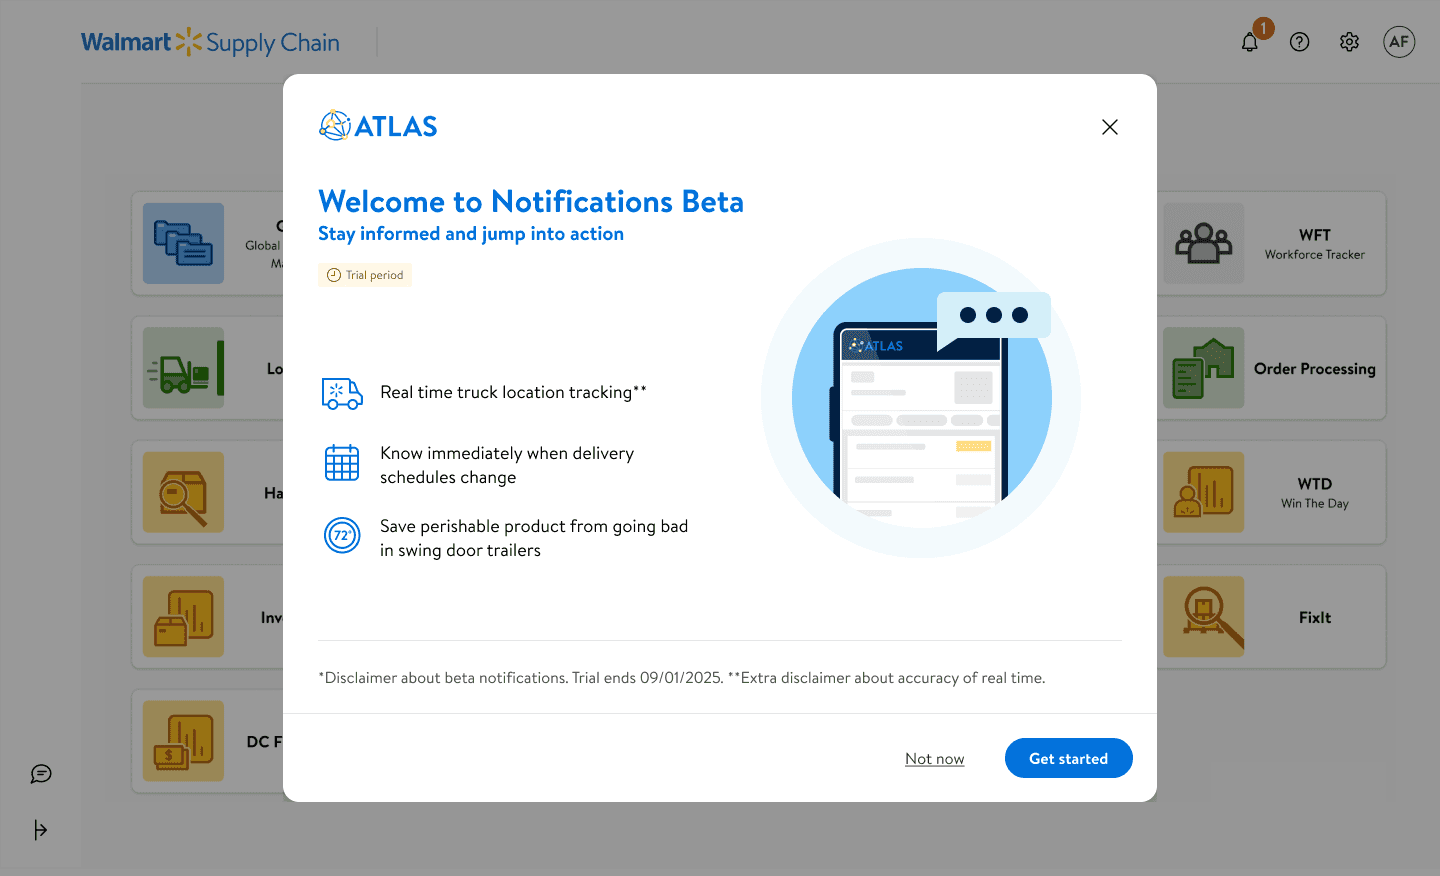Click the ATLAS phone illustration

pos(921,398)
